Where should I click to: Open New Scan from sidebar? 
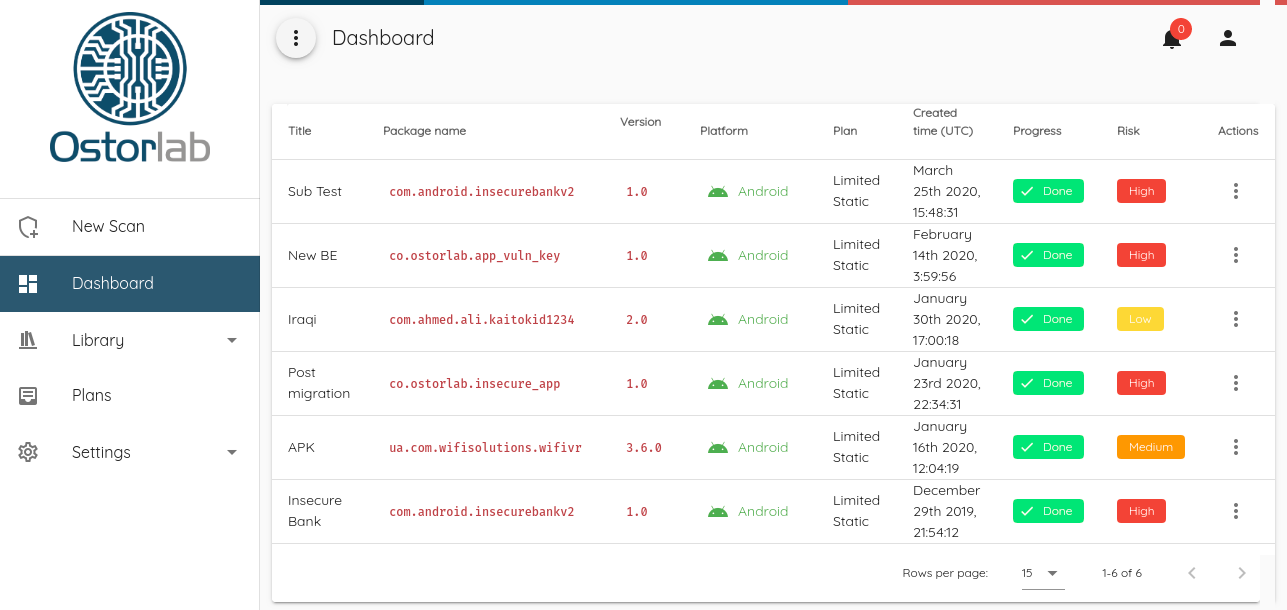pos(130,227)
